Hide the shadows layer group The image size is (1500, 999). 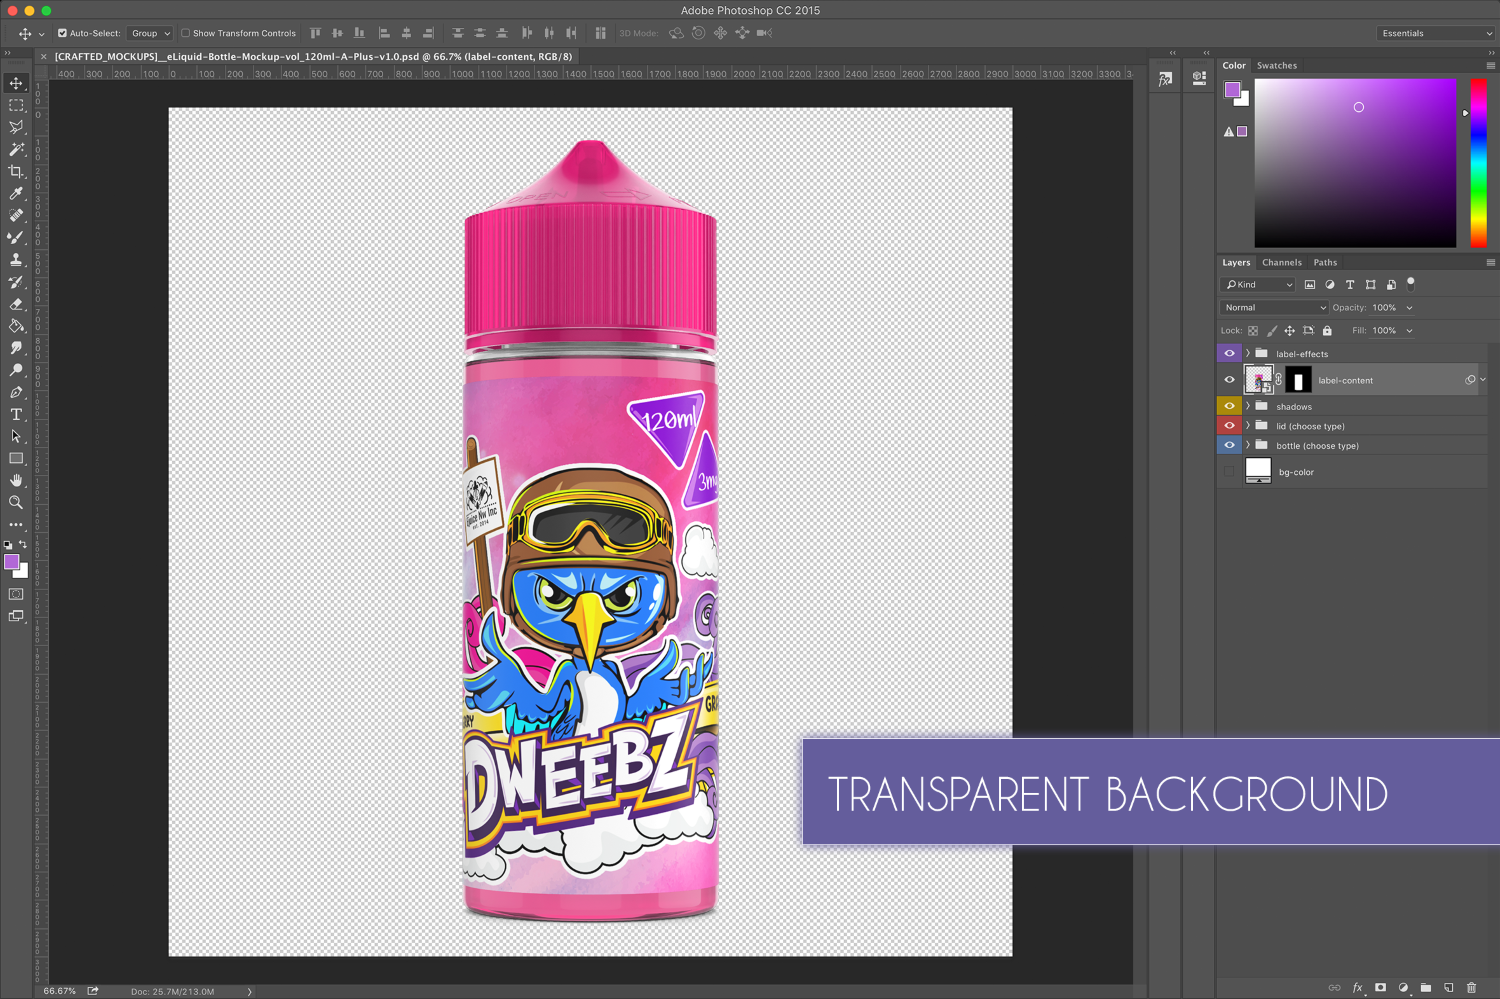point(1229,406)
